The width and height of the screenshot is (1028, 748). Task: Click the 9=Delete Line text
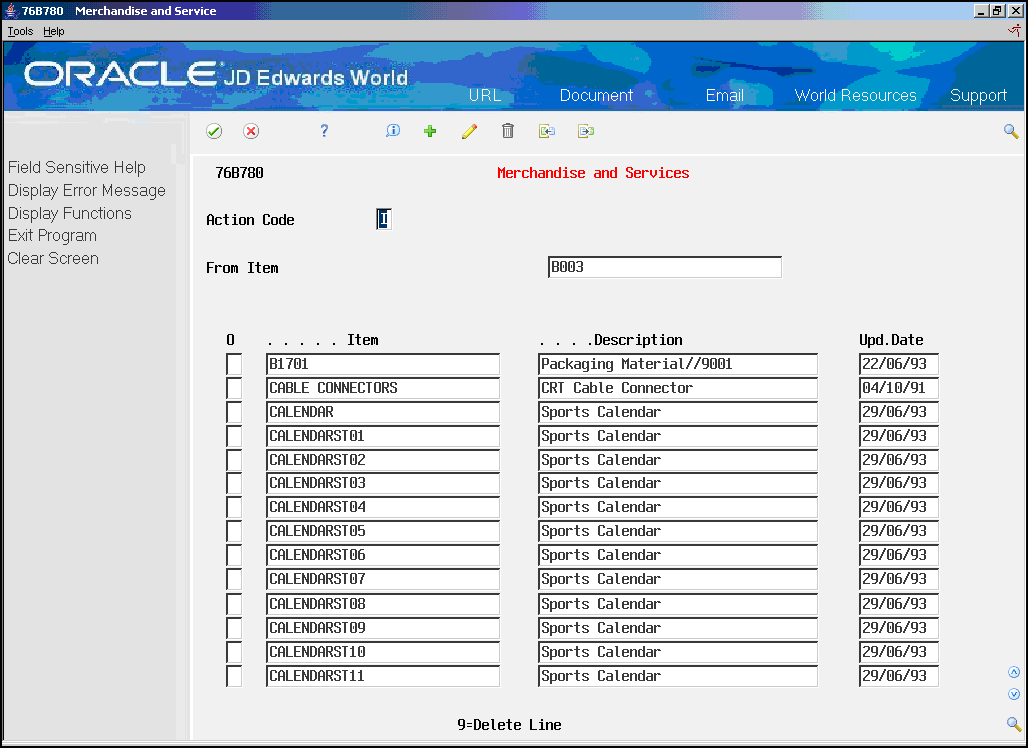point(509,725)
